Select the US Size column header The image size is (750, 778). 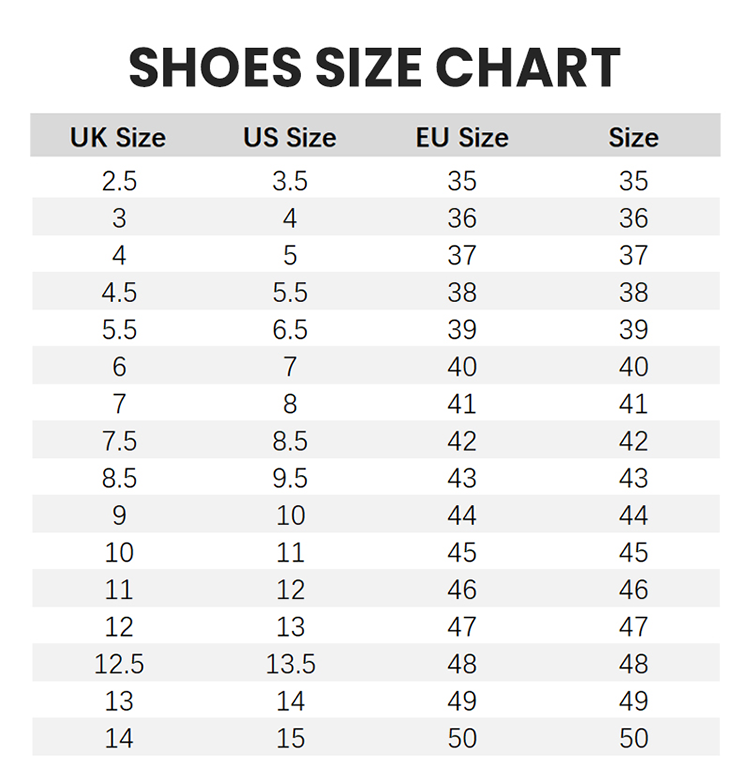(290, 137)
